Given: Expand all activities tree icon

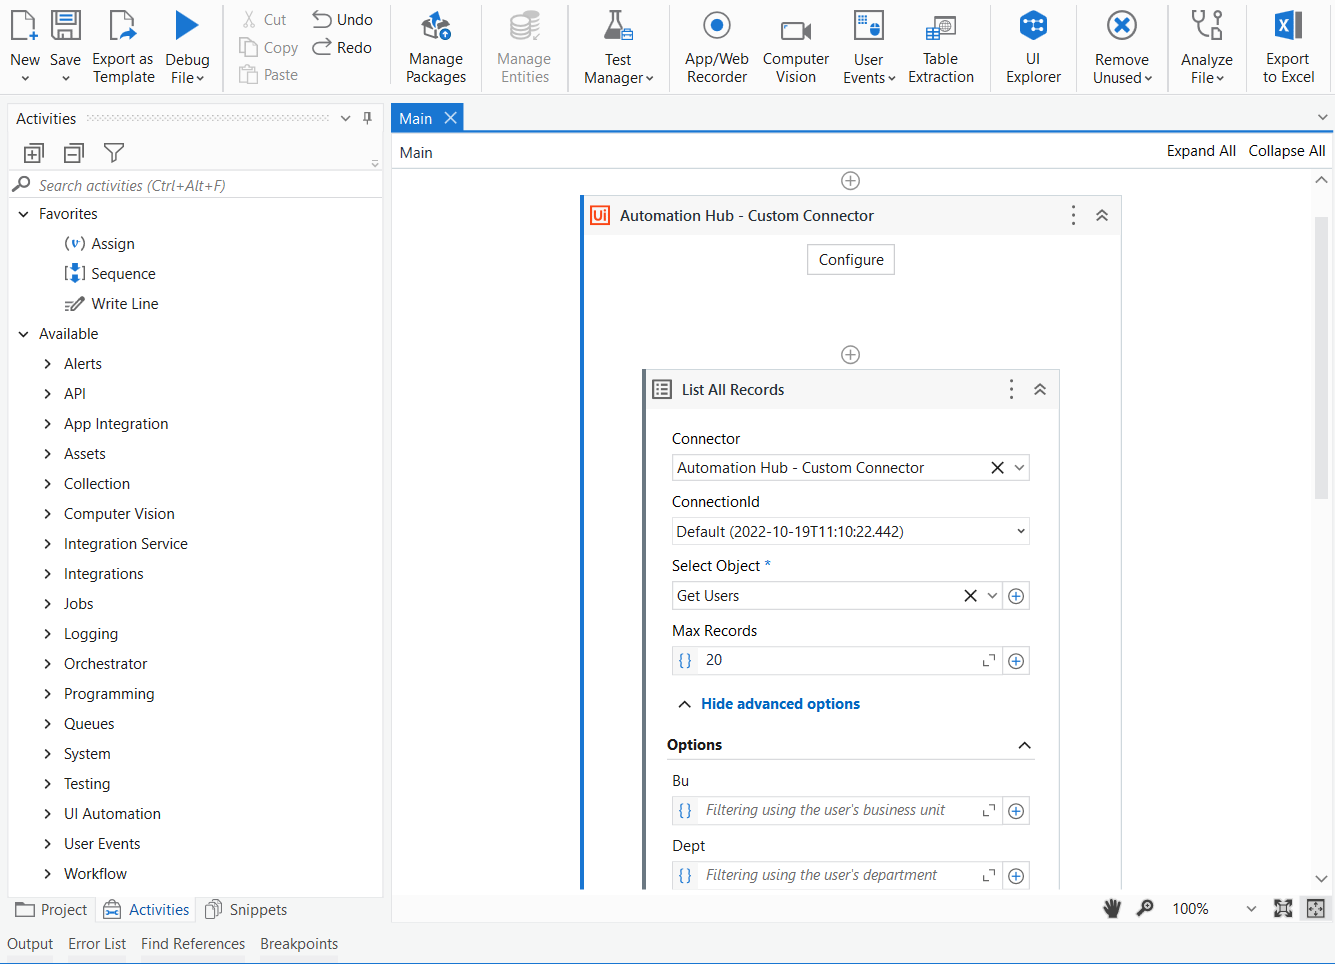Looking at the screenshot, I should (34, 153).
